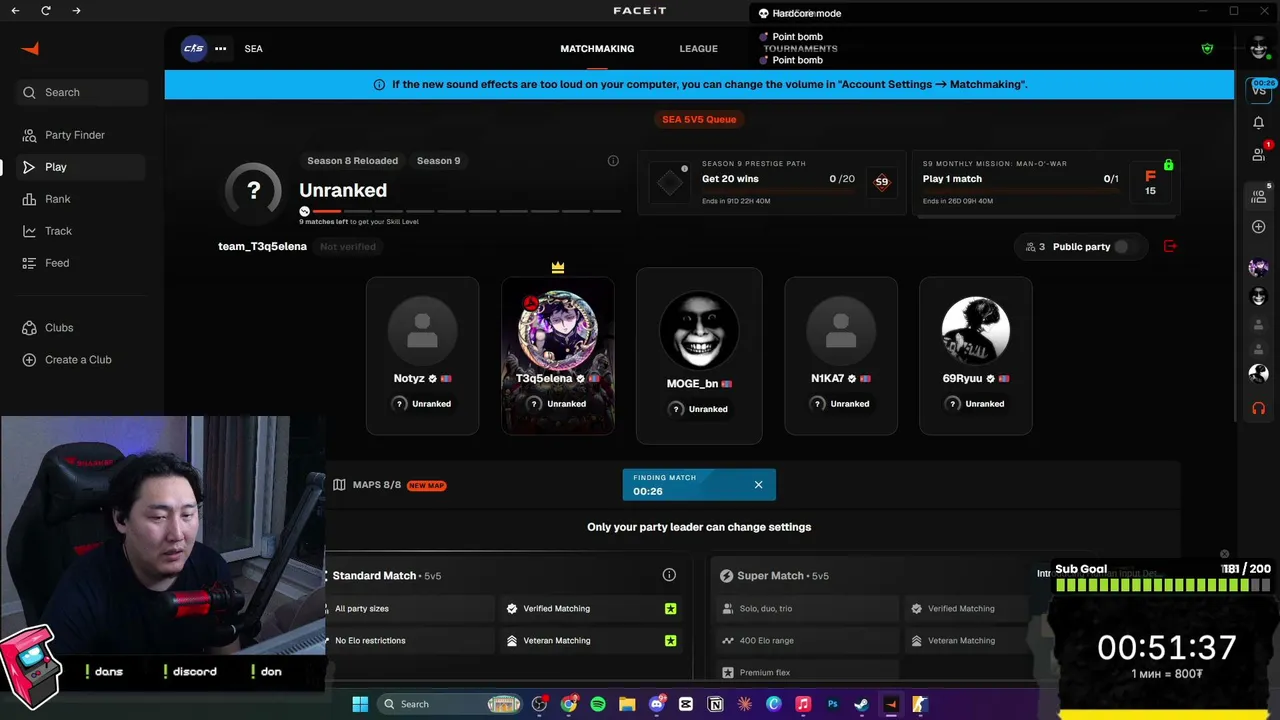Screen dimensions: 1280x720
Task: Open Google Chrome from the taskbar
Action: coord(569,704)
